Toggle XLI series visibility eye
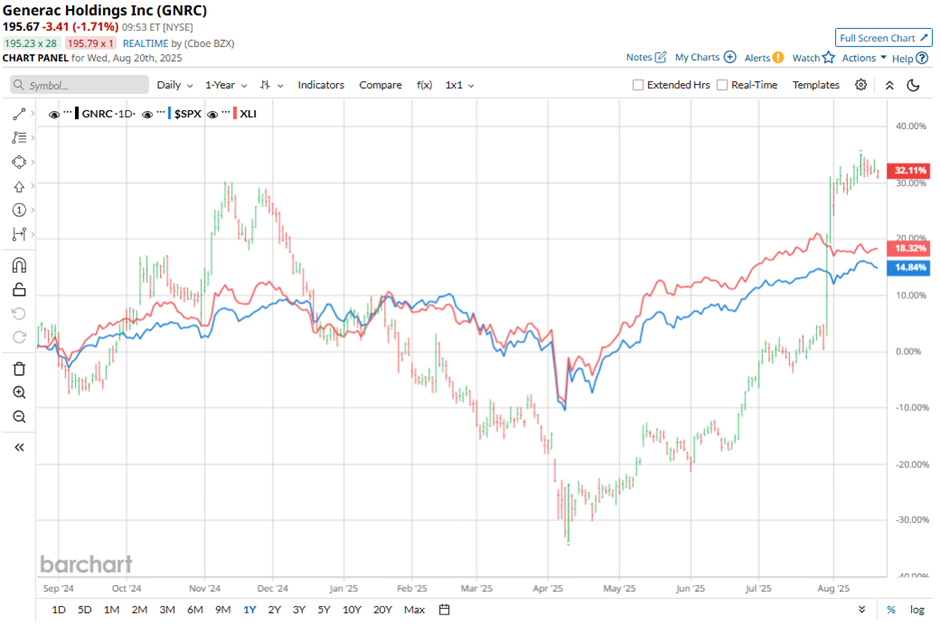Image resolution: width=940 pixels, height=625 pixels. pyautogui.click(x=212, y=114)
